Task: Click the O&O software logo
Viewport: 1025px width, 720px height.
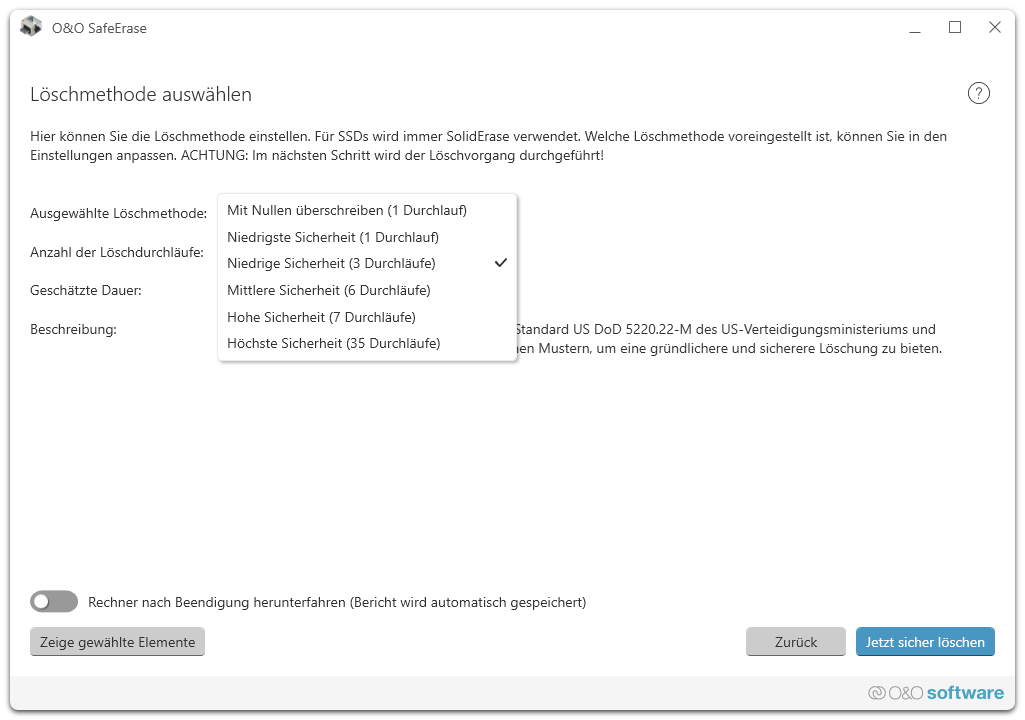Action: click(x=936, y=692)
